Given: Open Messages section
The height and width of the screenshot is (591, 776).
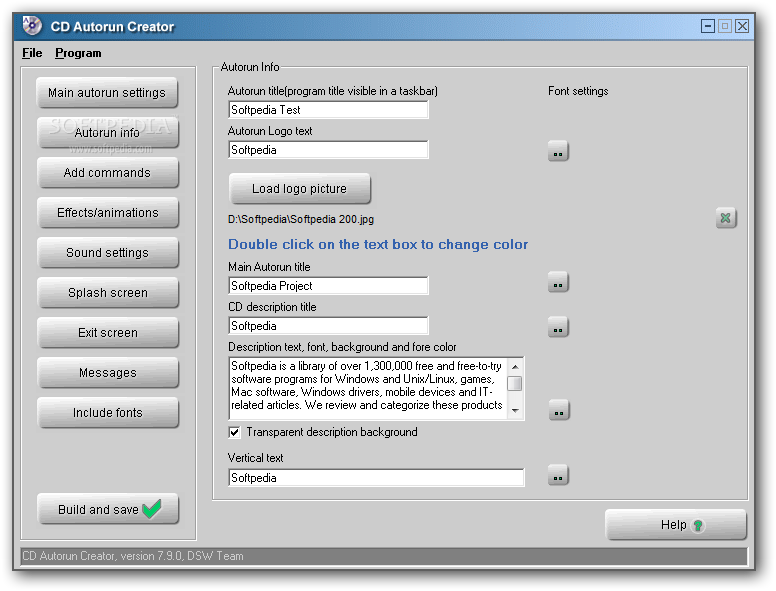Looking at the screenshot, I should point(107,373).
